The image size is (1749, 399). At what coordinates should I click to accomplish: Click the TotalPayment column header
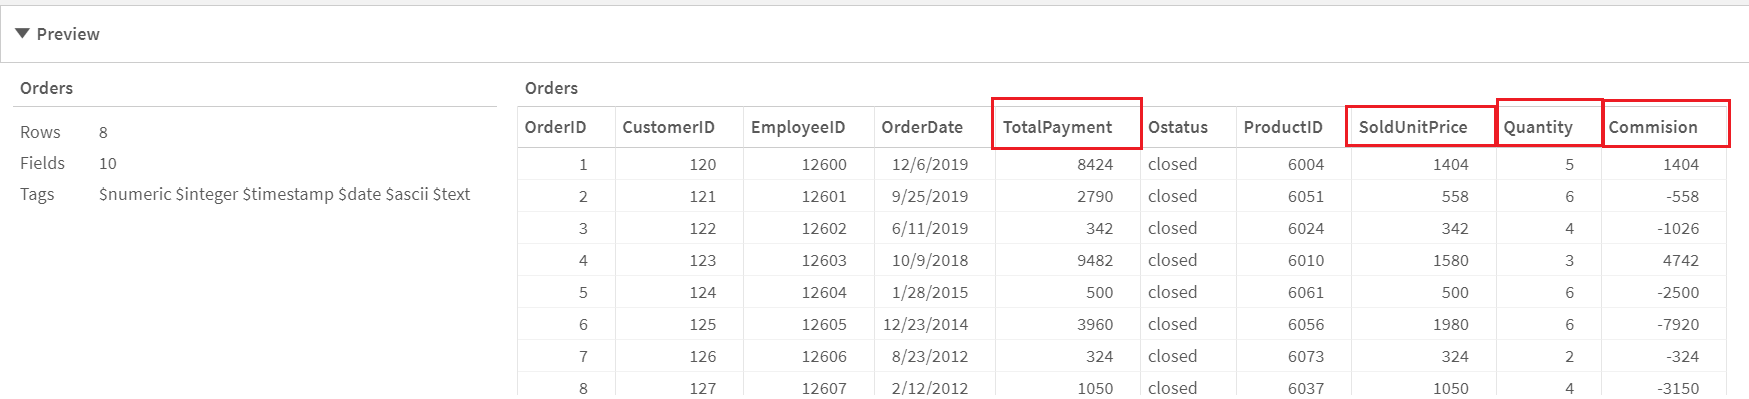click(x=1057, y=127)
